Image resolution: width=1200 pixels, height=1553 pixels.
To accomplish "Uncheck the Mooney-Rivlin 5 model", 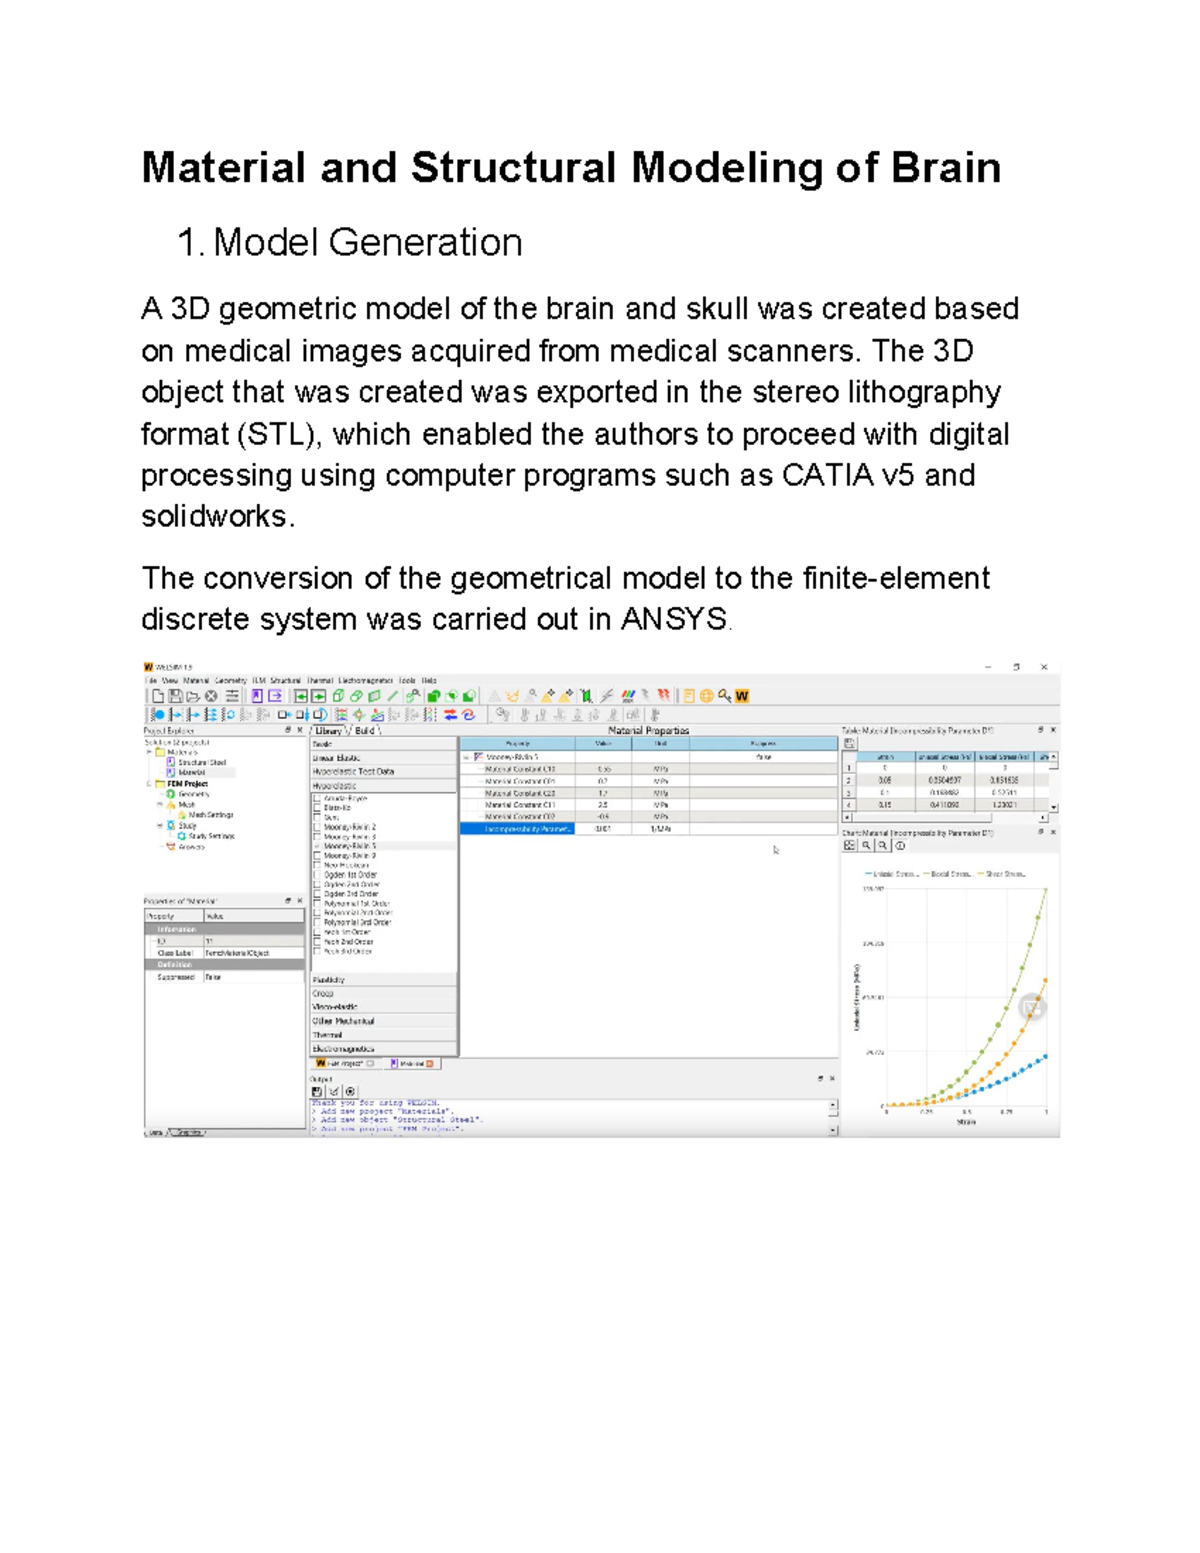I will coord(318,846).
